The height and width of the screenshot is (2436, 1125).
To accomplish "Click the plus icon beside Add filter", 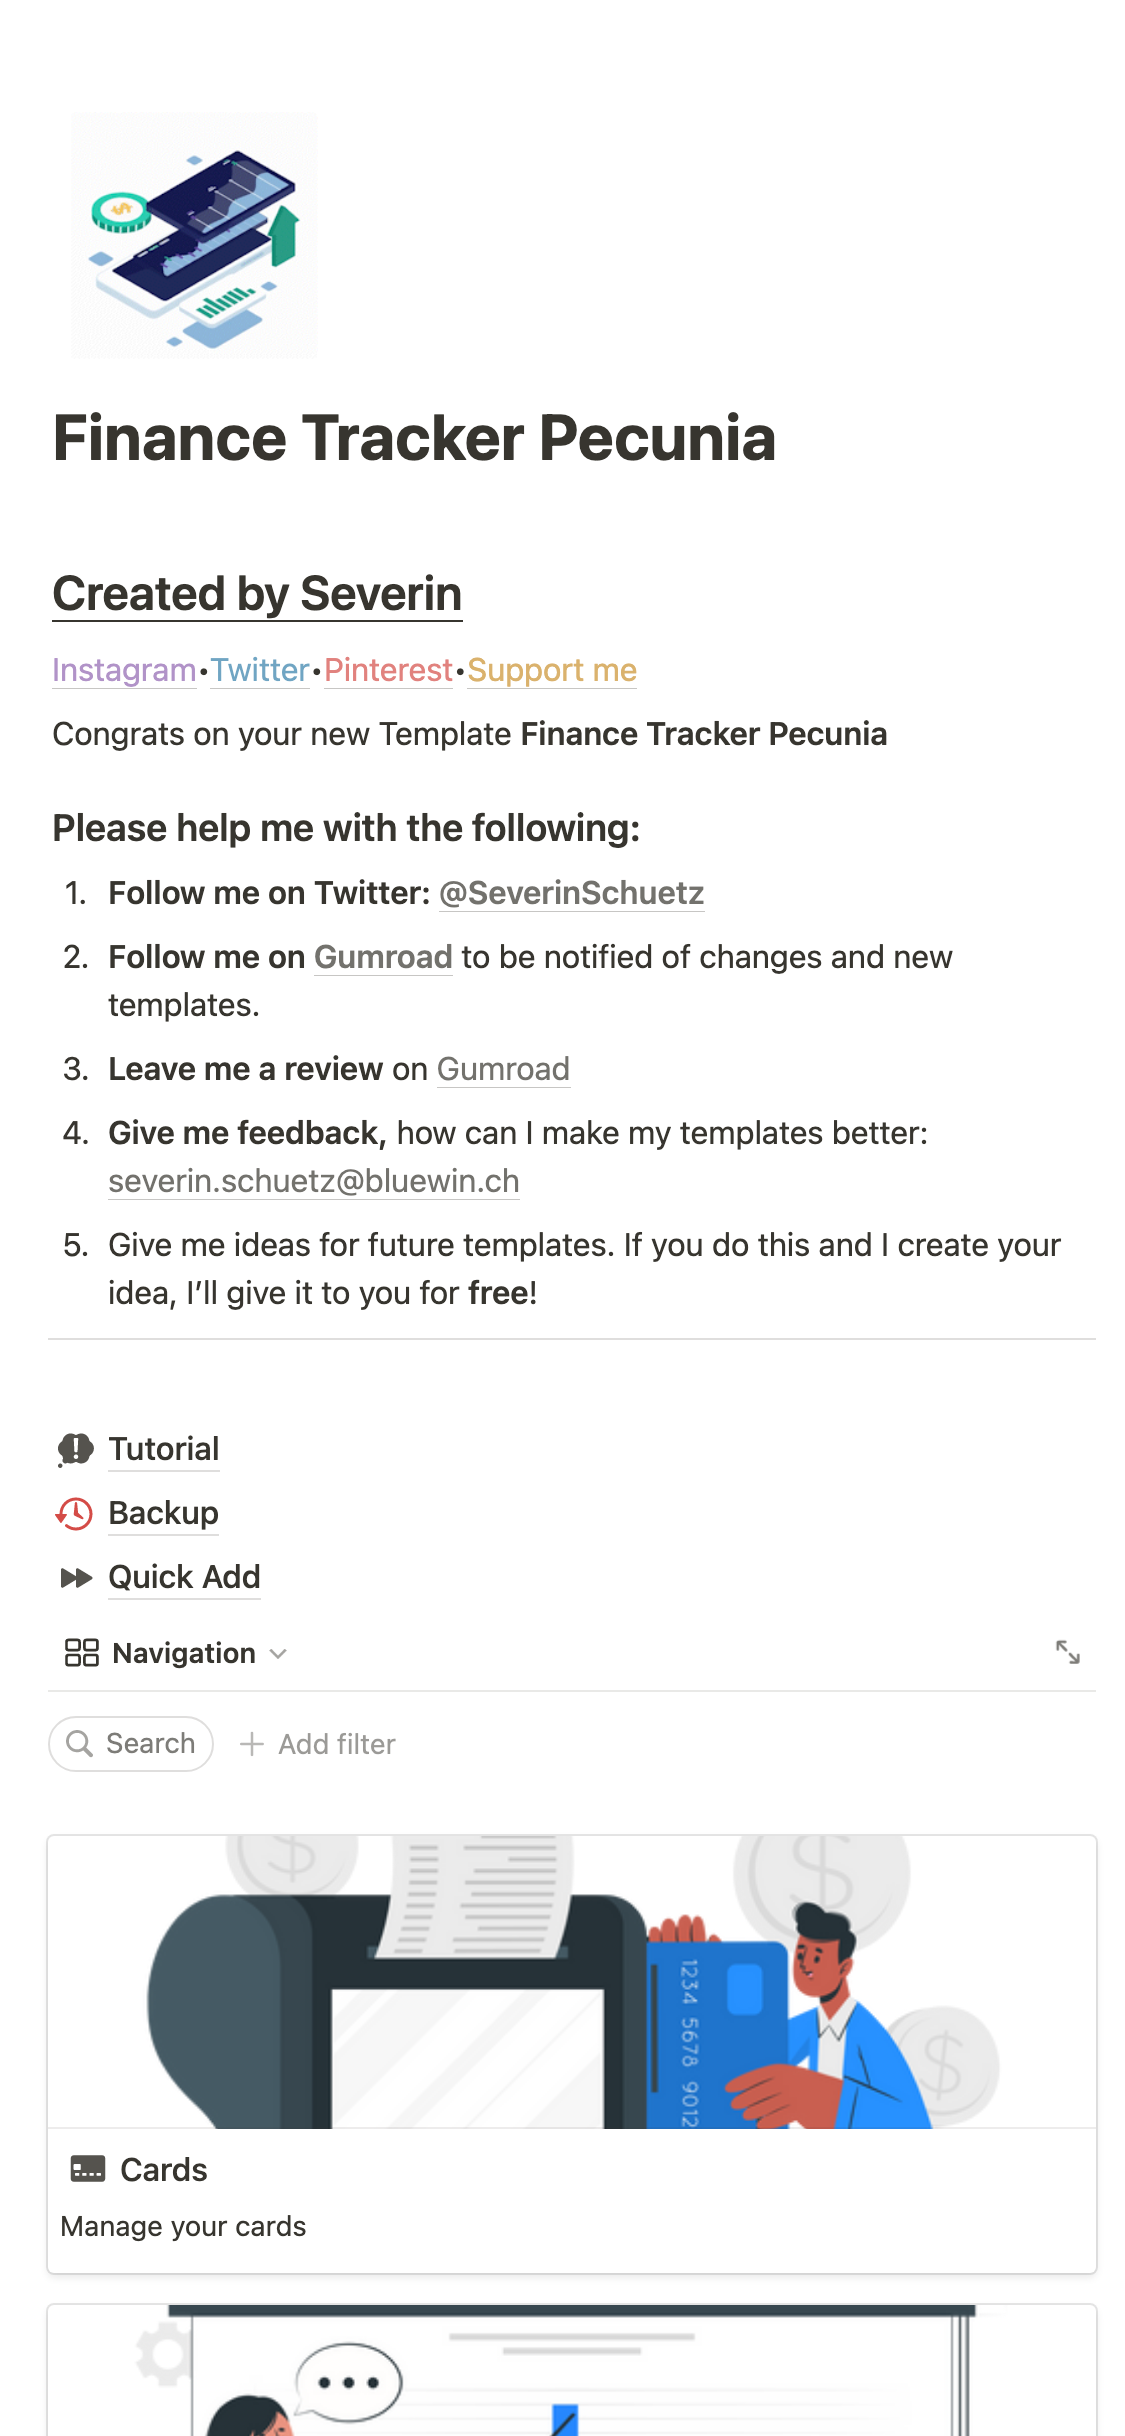I will (252, 1744).
